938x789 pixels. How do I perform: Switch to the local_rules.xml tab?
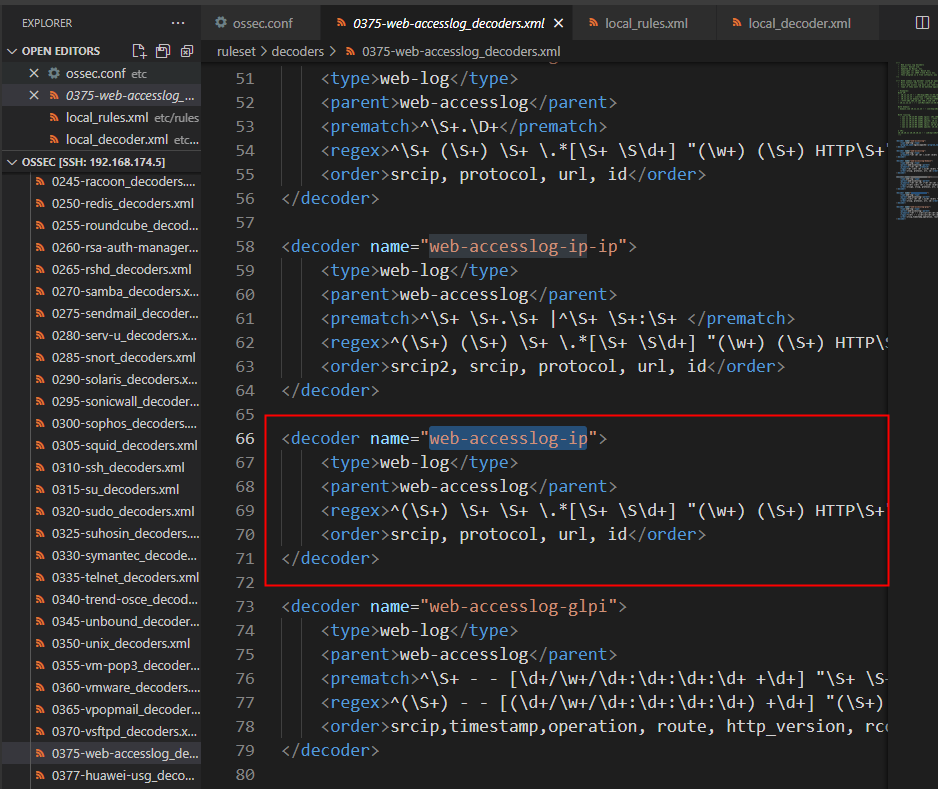[645, 23]
